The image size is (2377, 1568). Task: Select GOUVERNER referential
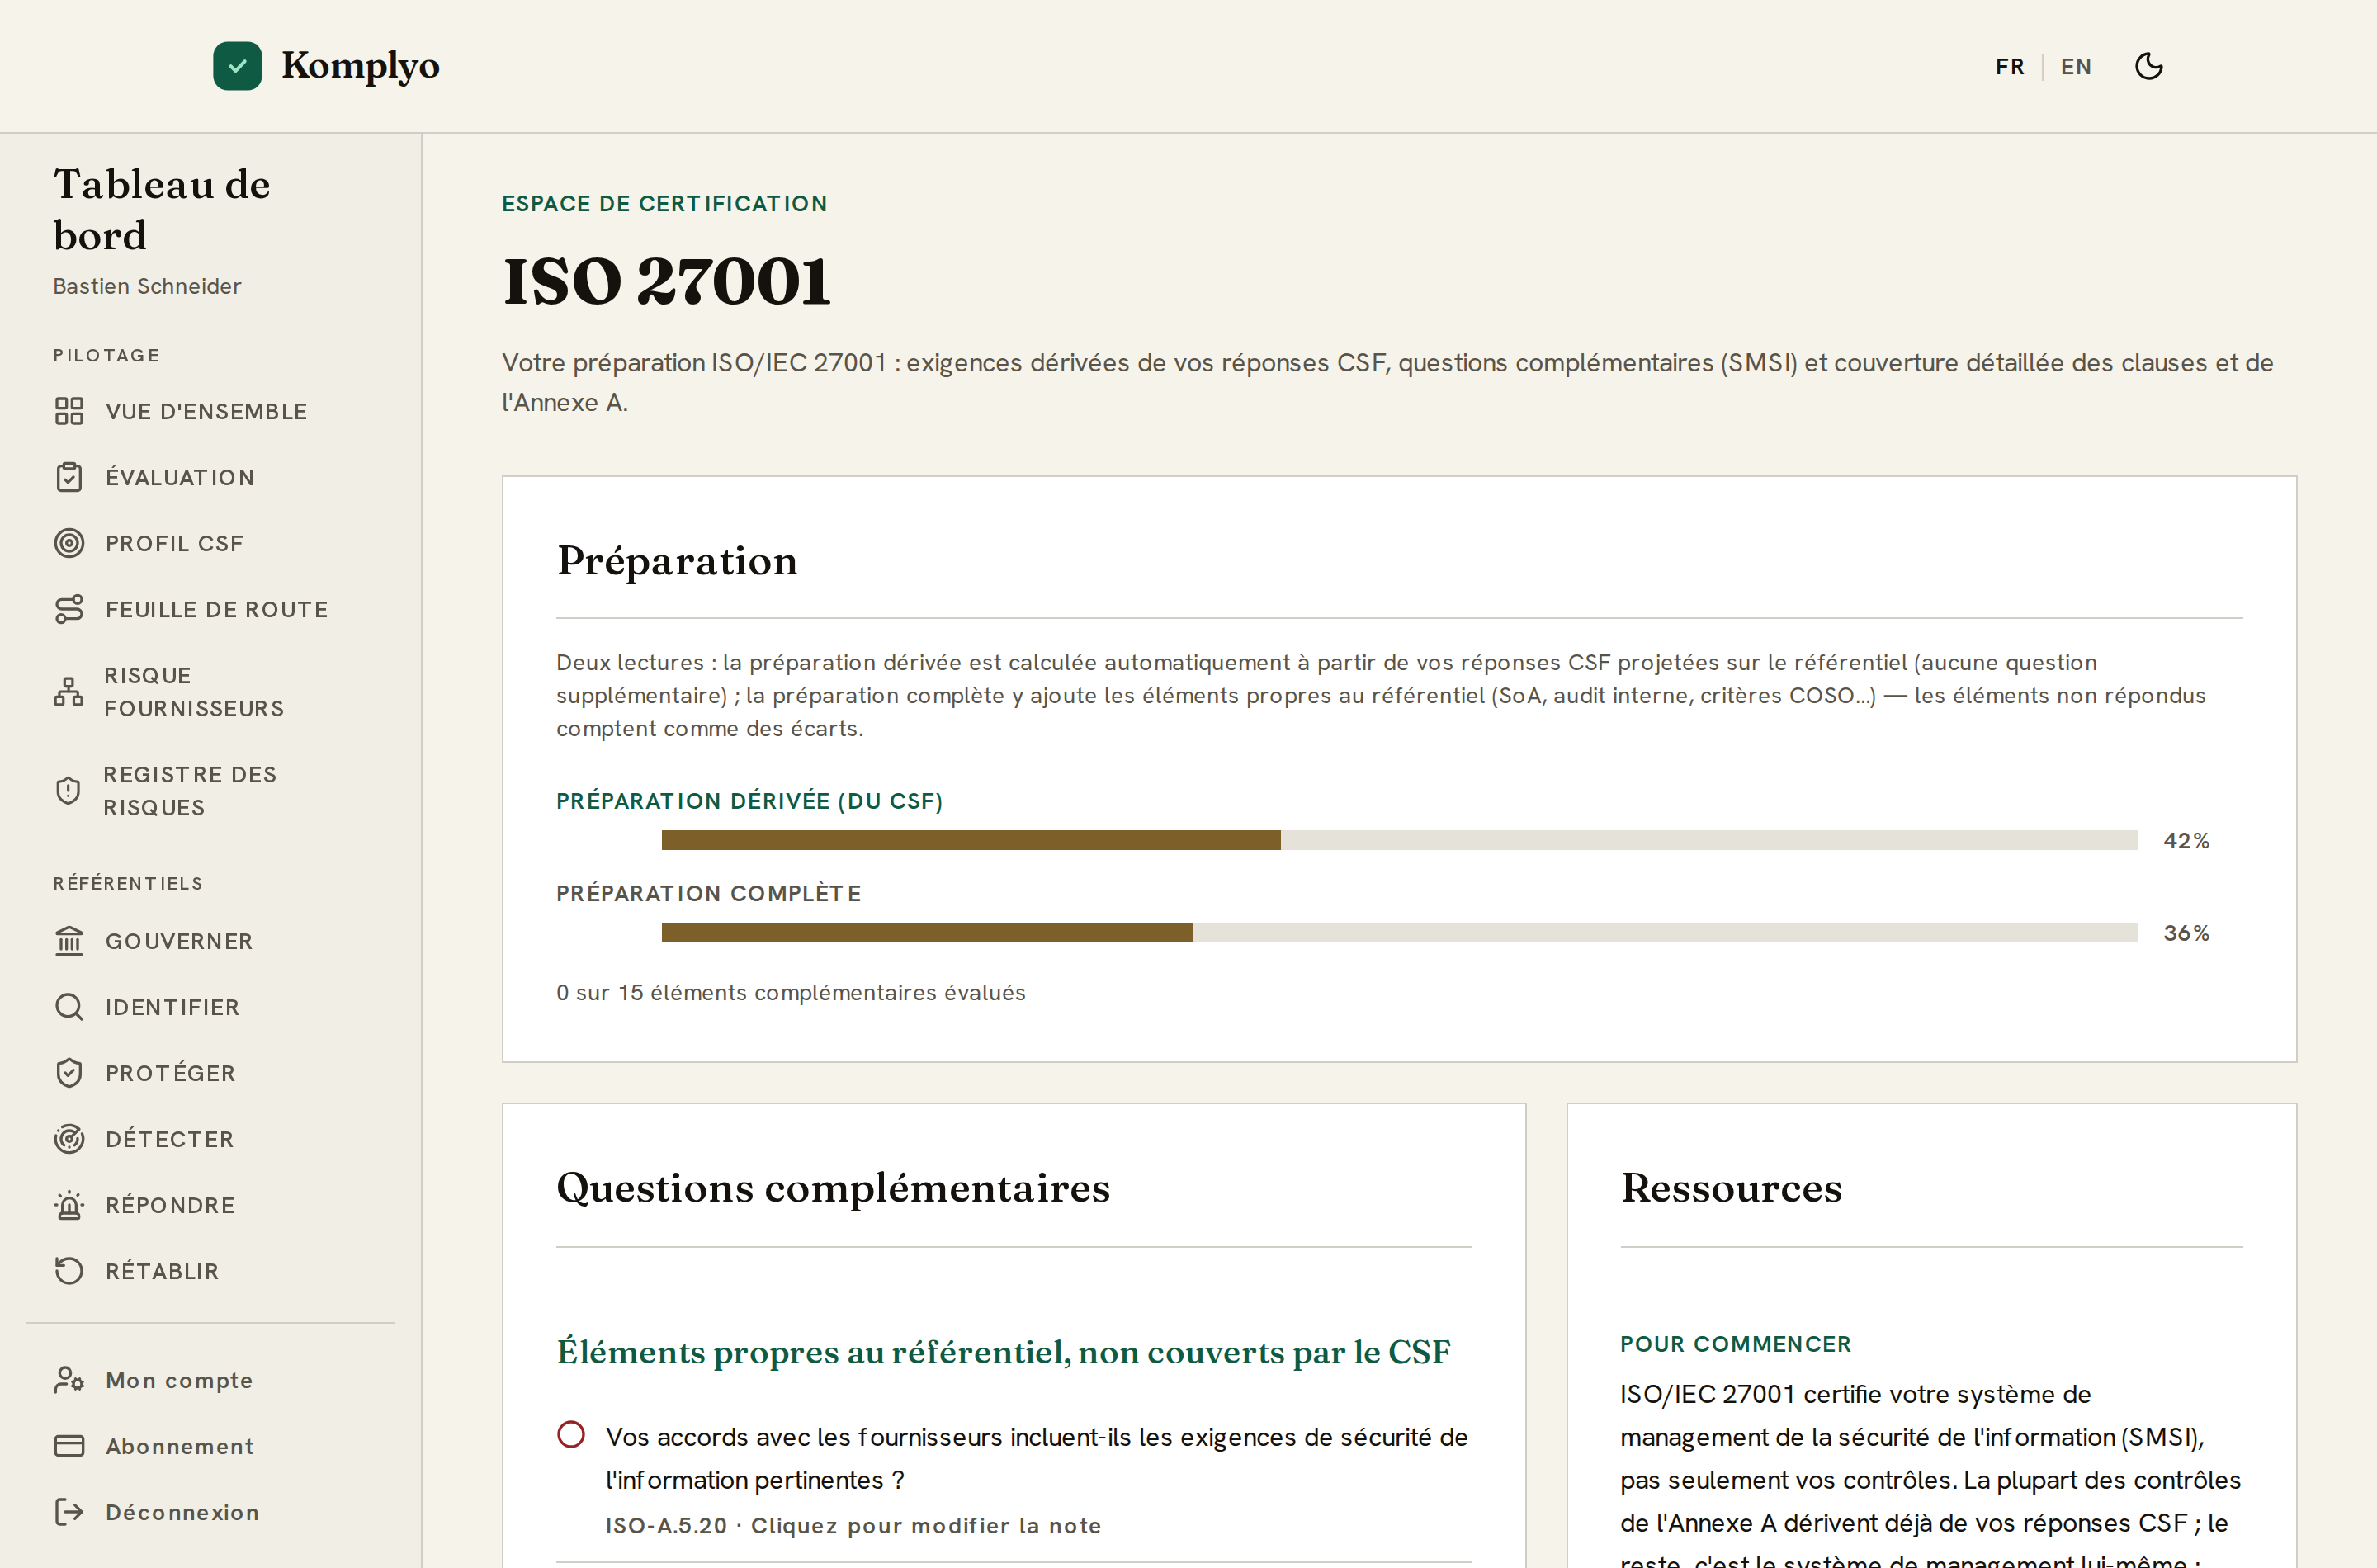[179, 941]
